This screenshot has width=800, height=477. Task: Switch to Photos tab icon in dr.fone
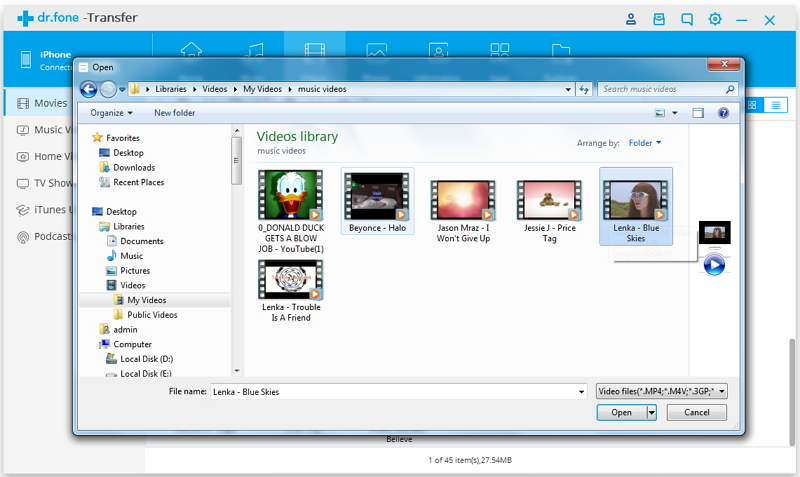click(x=377, y=49)
